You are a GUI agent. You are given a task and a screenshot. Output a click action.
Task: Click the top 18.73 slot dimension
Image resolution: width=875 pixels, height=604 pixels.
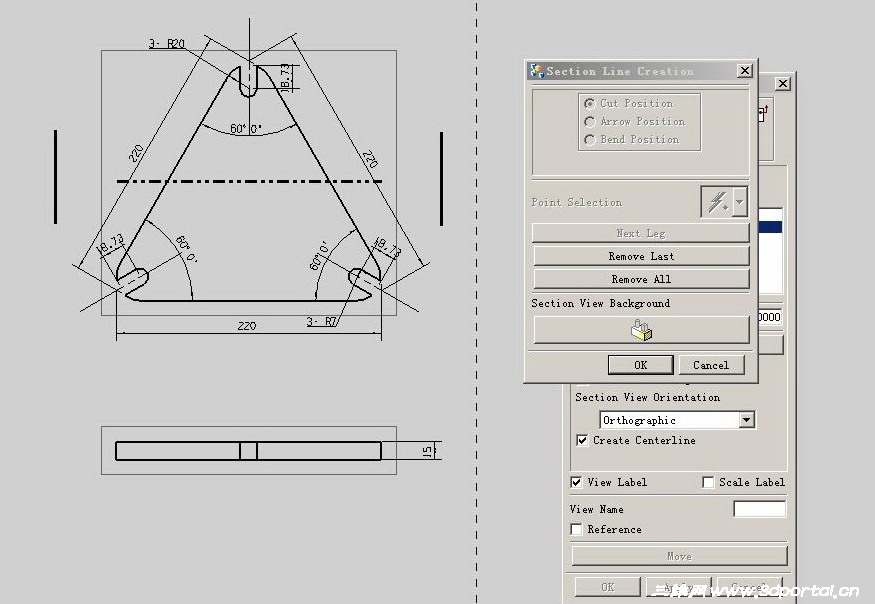285,77
